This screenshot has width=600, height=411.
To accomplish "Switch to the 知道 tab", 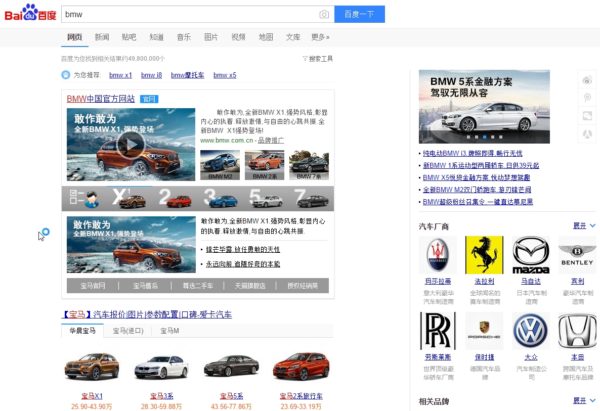I will click(157, 37).
